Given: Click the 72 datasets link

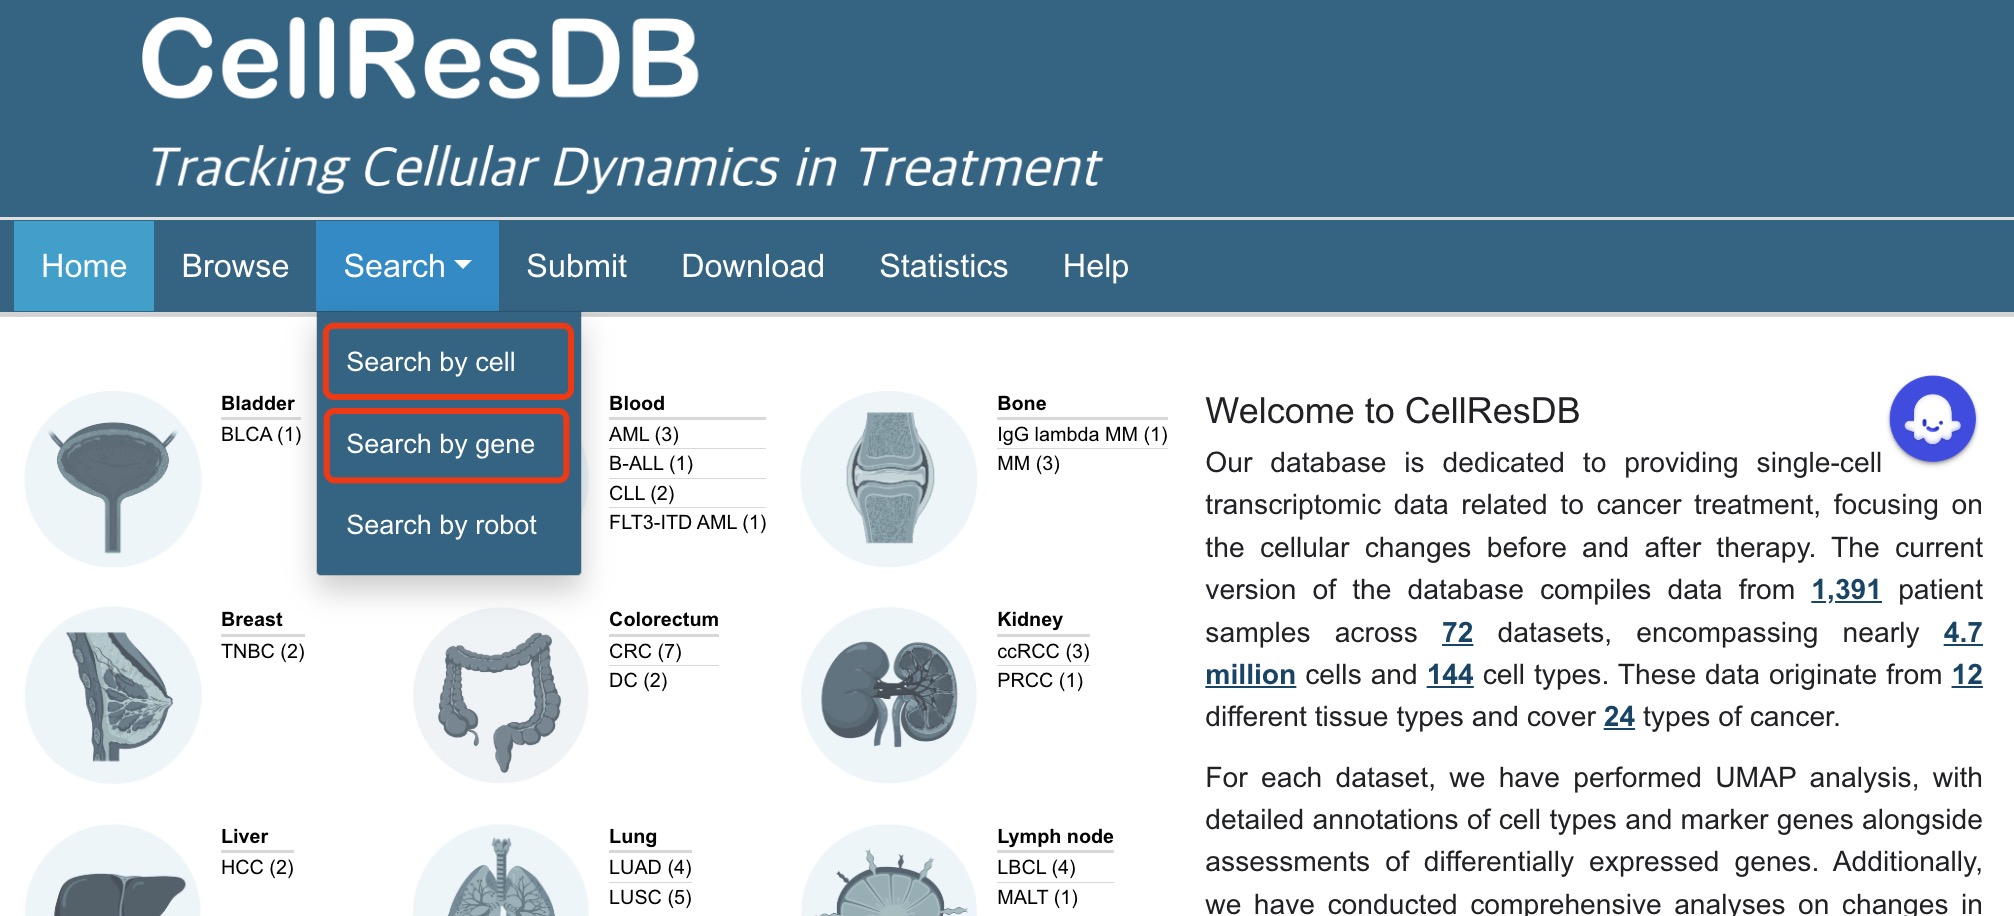Looking at the screenshot, I should [x=1457, y=633].
